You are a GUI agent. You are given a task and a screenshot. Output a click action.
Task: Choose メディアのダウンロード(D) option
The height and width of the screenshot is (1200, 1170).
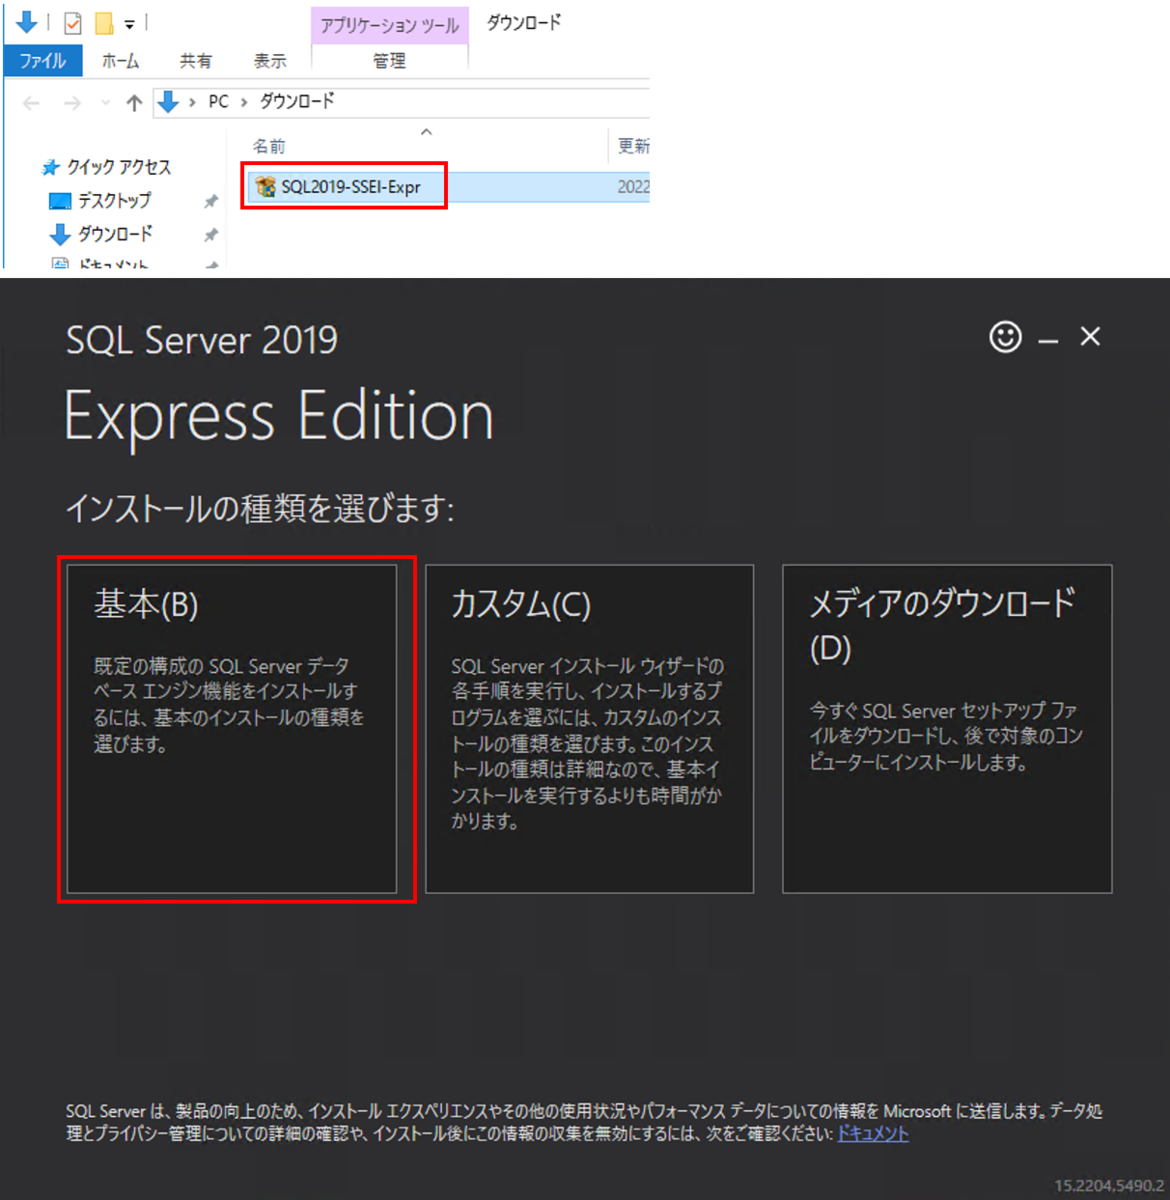[947, 729]
